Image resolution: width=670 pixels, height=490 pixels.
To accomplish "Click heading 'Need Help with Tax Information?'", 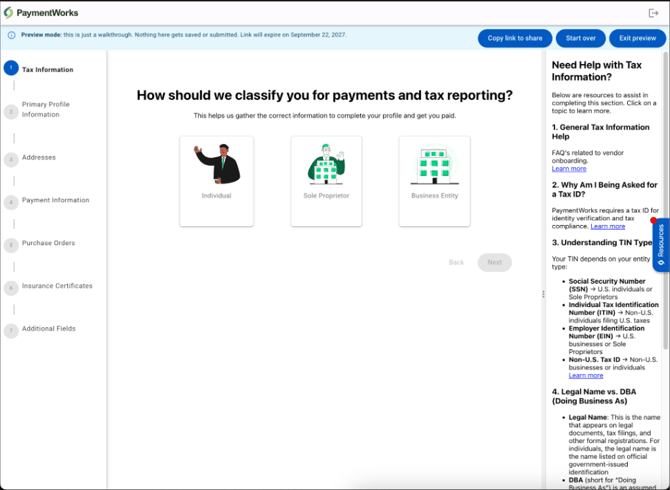I will coord(597,71).
